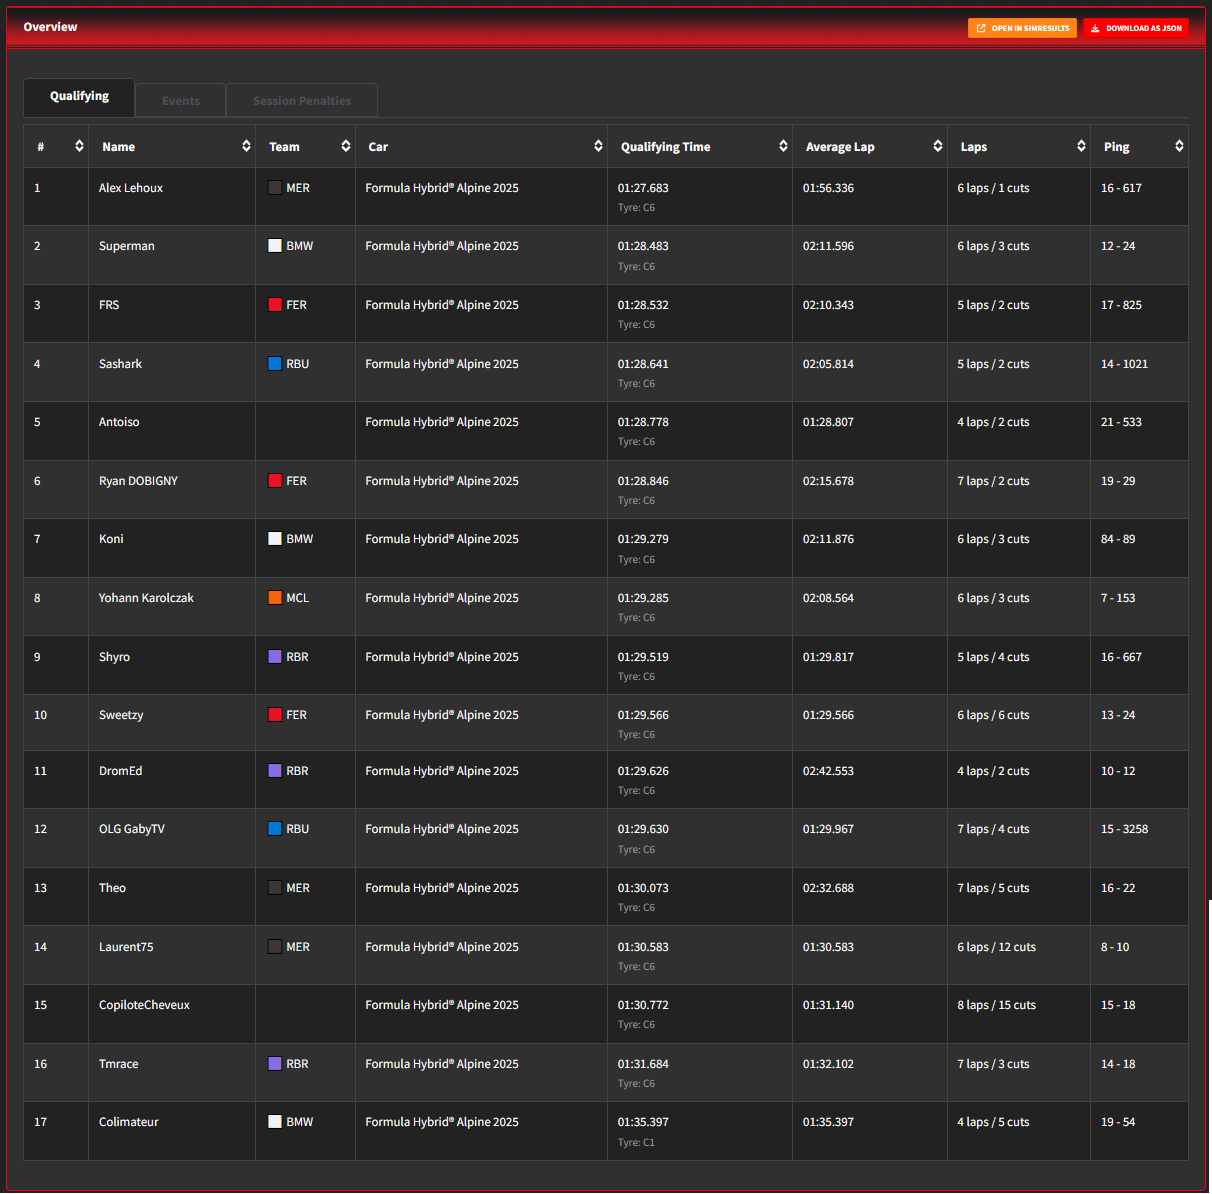This screenshot has height=1194, width=1212.
Task: Switch to the Events tab
Action: click(x=181, y=101)
